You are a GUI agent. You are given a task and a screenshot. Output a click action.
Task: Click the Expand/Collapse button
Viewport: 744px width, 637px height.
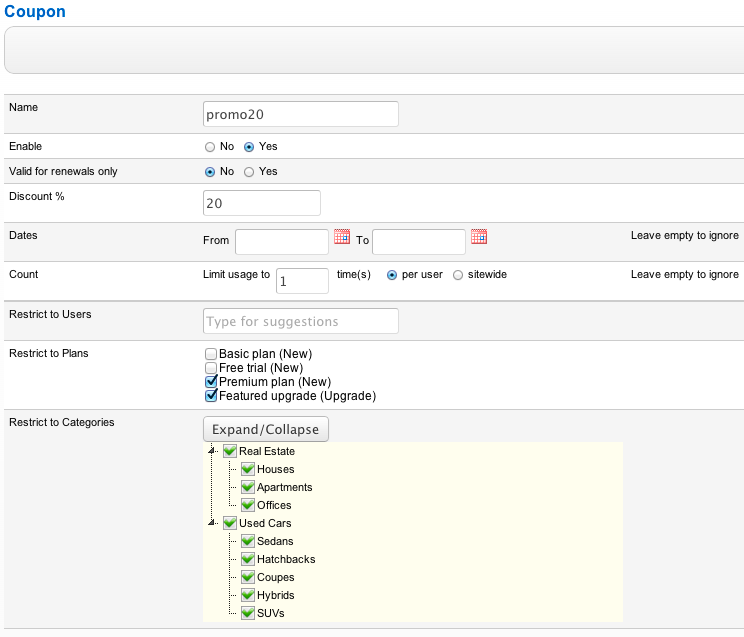265,429
